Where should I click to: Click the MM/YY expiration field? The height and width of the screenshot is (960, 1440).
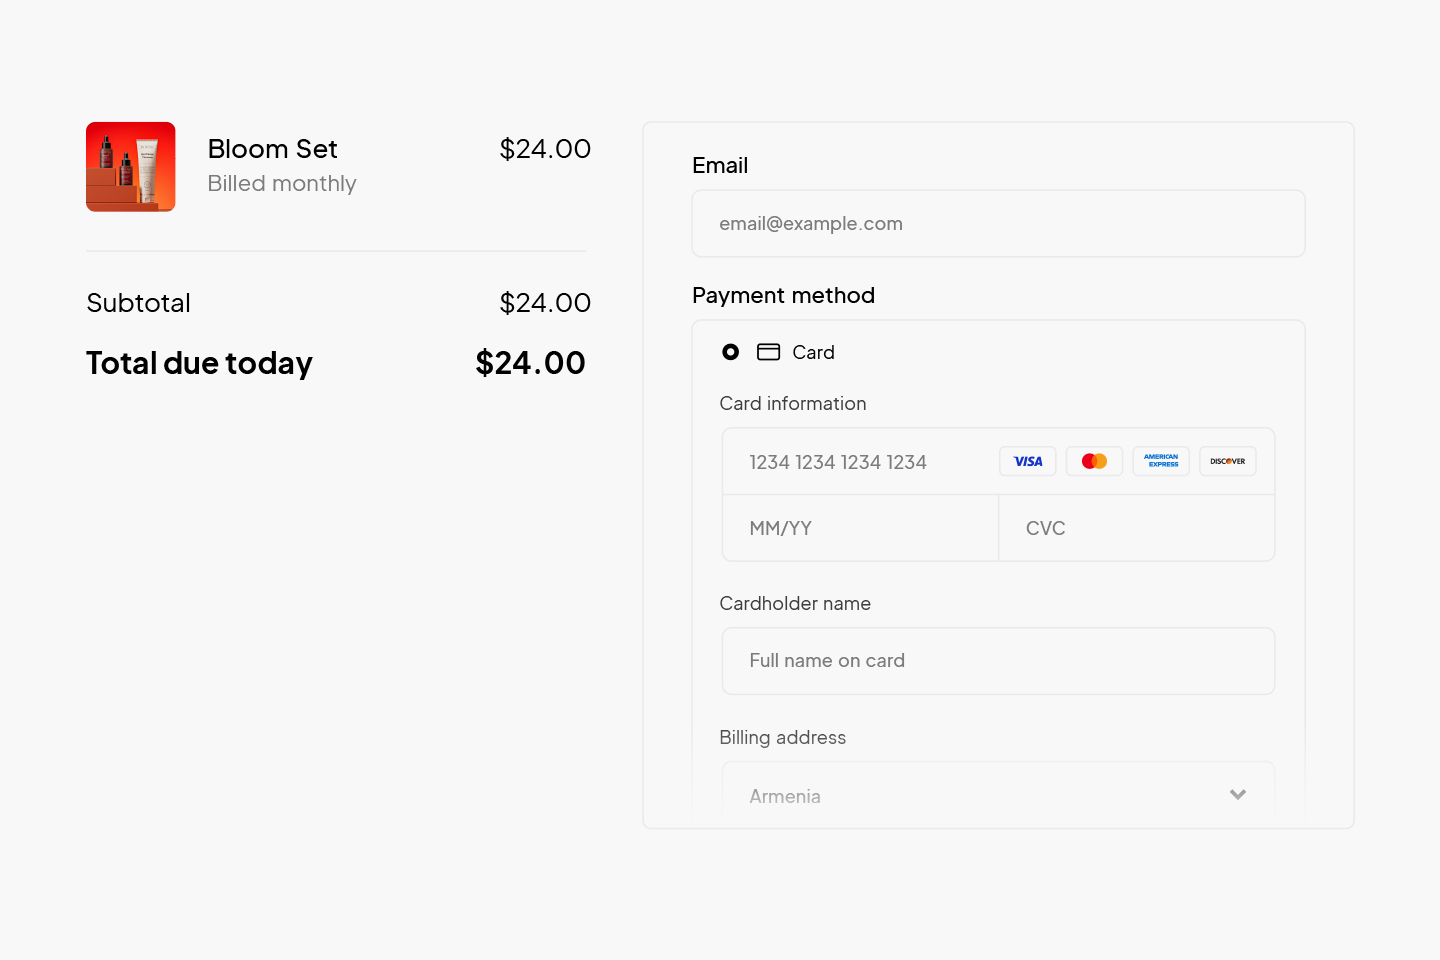click(x=858, y=528)
